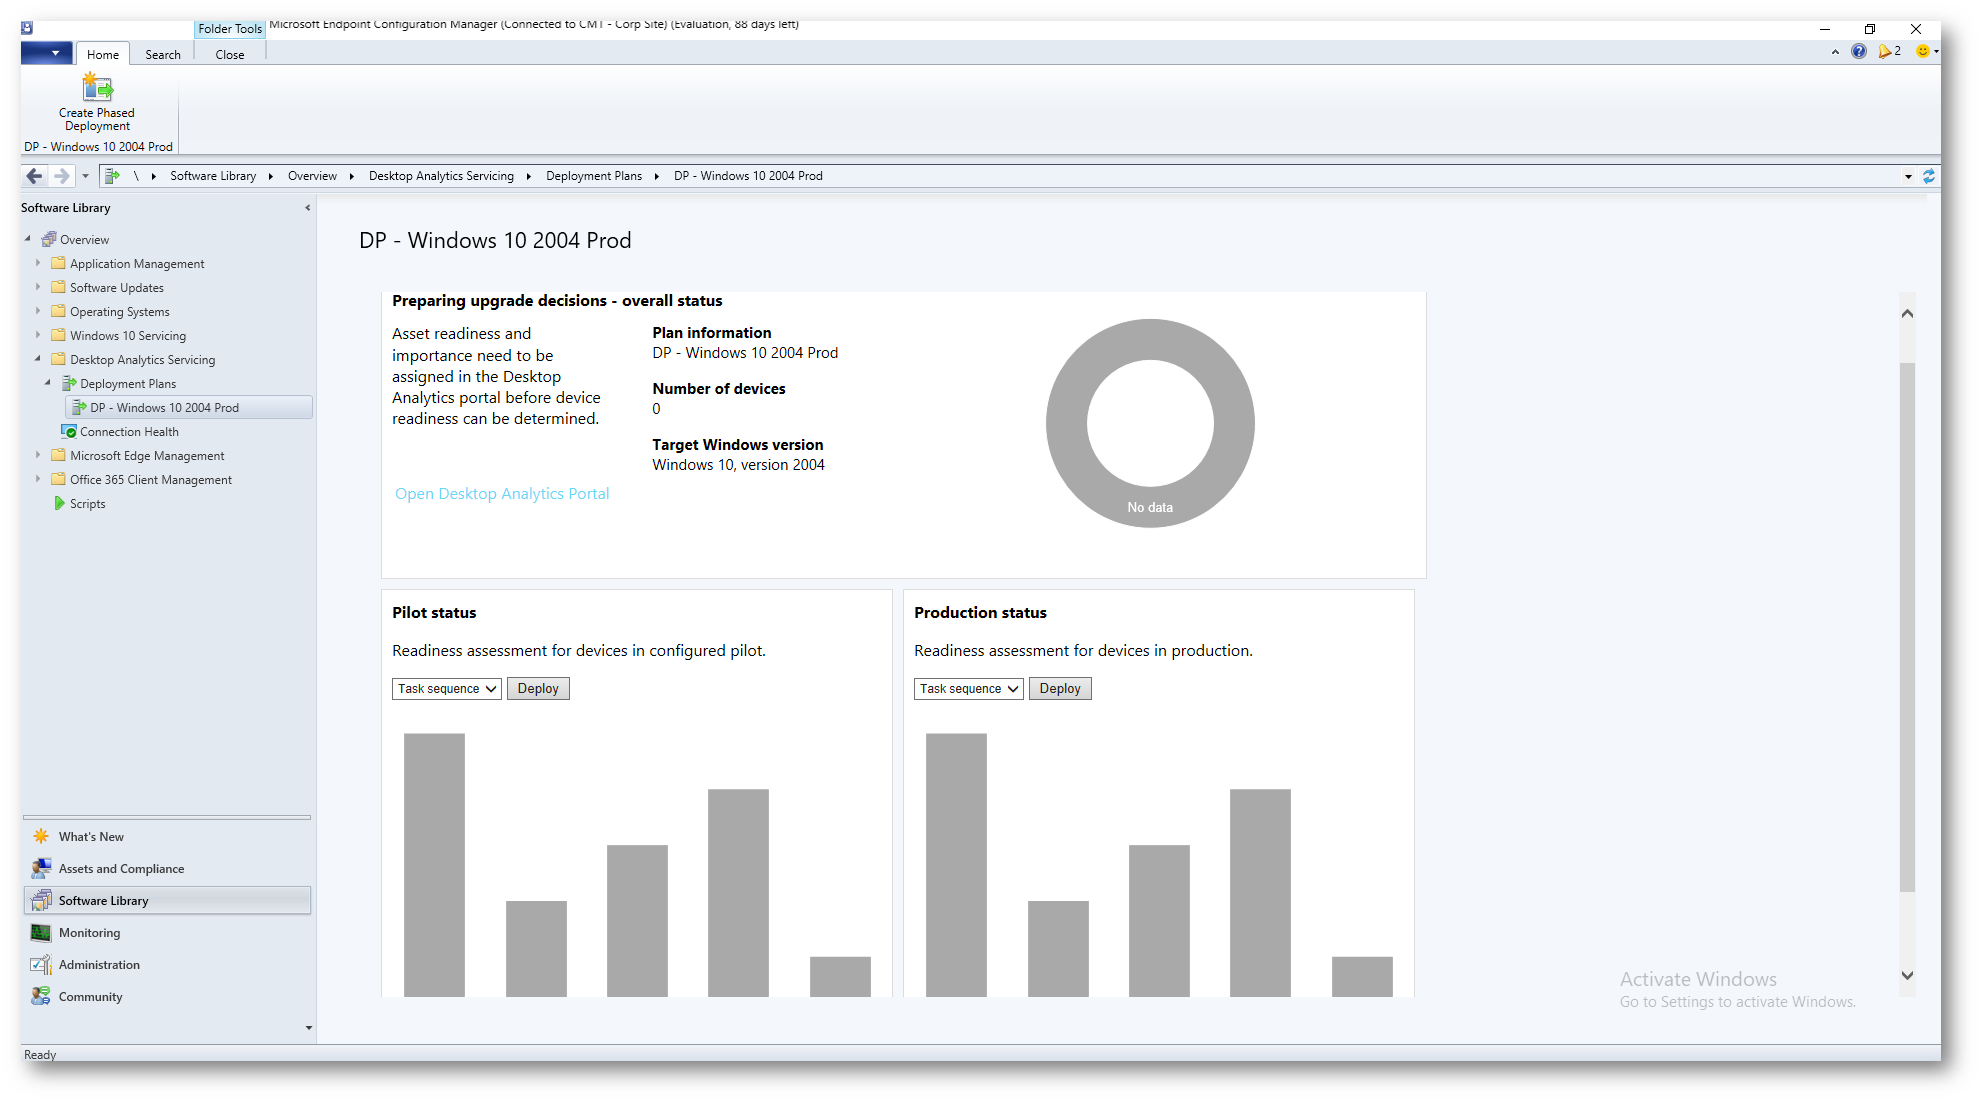The image size is (1983, 1103).
Task: Click the vertical scrollbar thumb
Action: 1908,626
